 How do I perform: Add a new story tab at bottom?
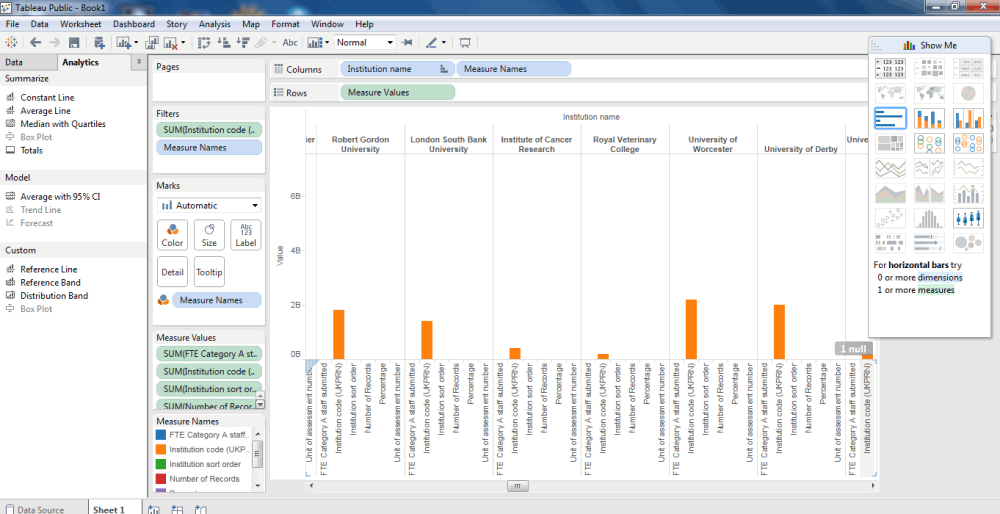click(201, 510)
